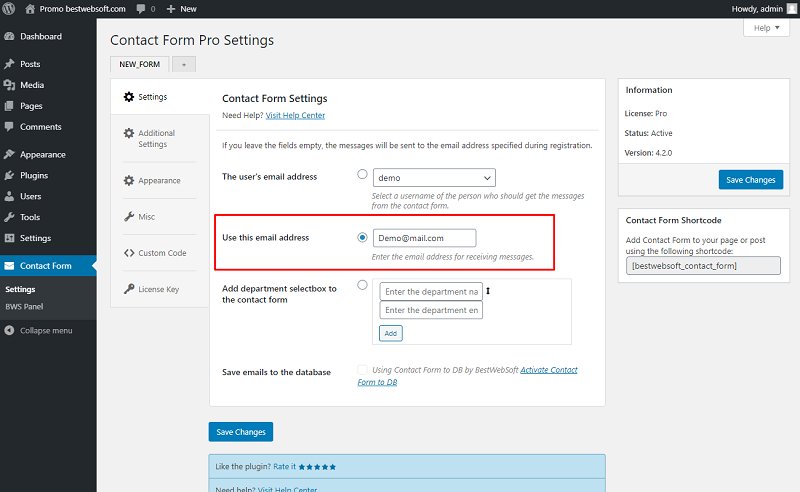Select the Use this email address radio
The height and width of the screenshot is (492, 800).
pos(362,237)
